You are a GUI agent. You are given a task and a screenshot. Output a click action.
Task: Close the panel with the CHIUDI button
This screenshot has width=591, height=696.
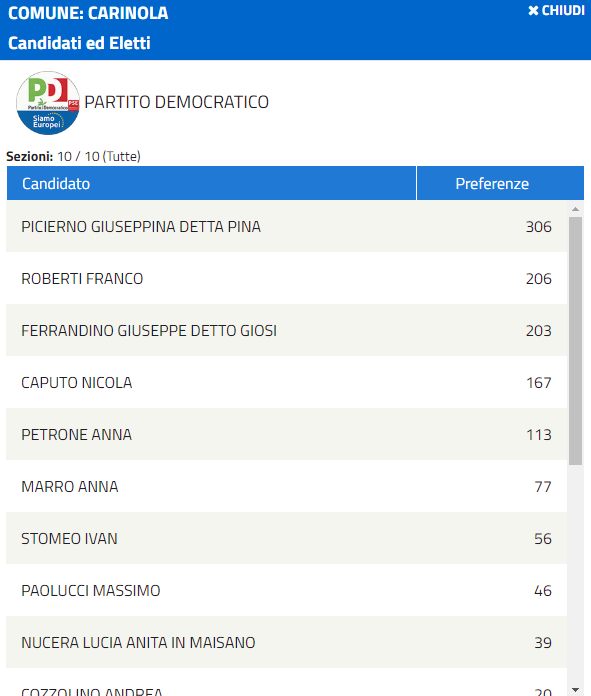(556, 10)
